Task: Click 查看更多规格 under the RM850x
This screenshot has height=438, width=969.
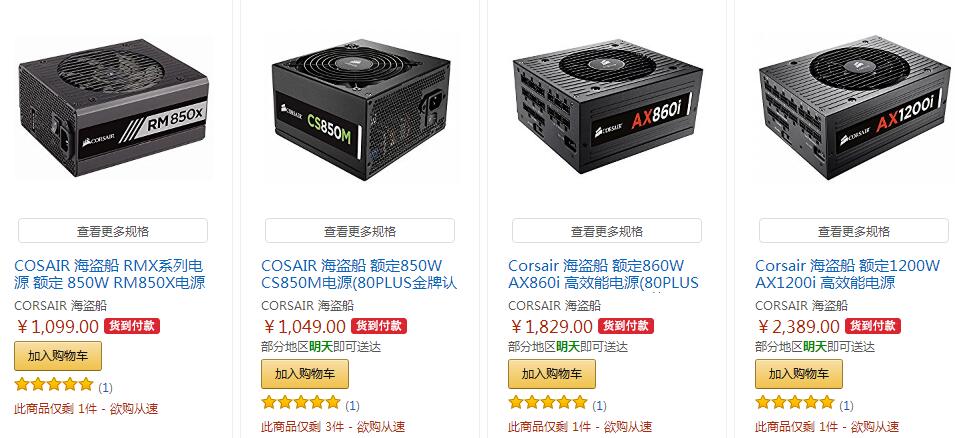Action: (113, 231)
